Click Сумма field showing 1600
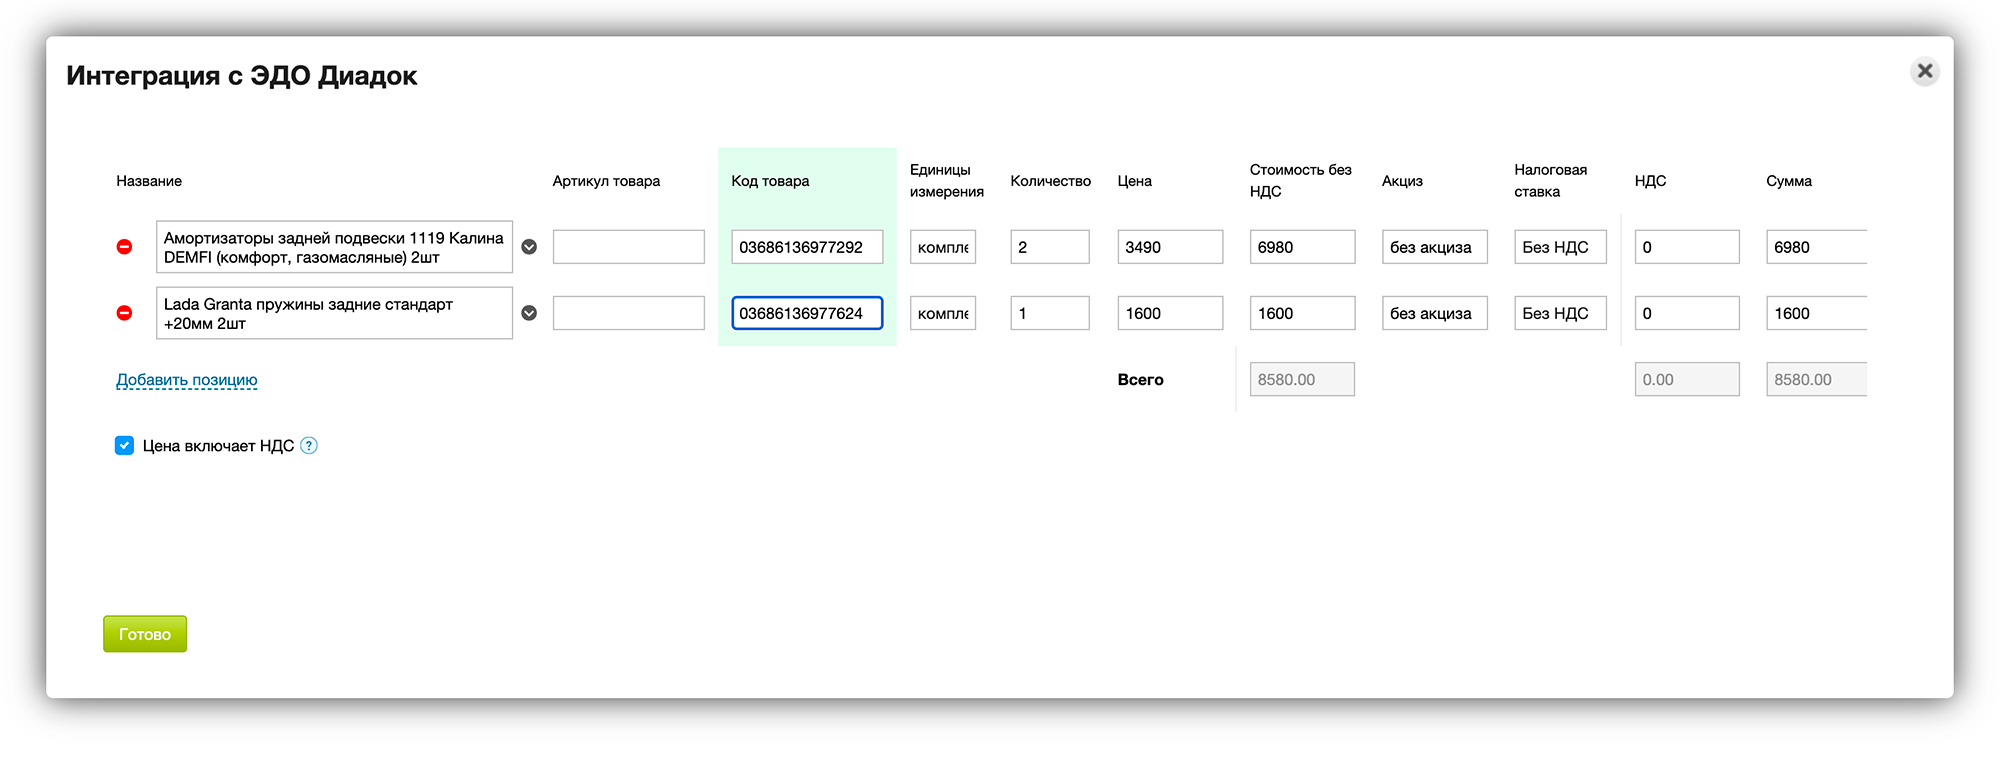This screenshot has width=2000, height=757. (1815, 313)
